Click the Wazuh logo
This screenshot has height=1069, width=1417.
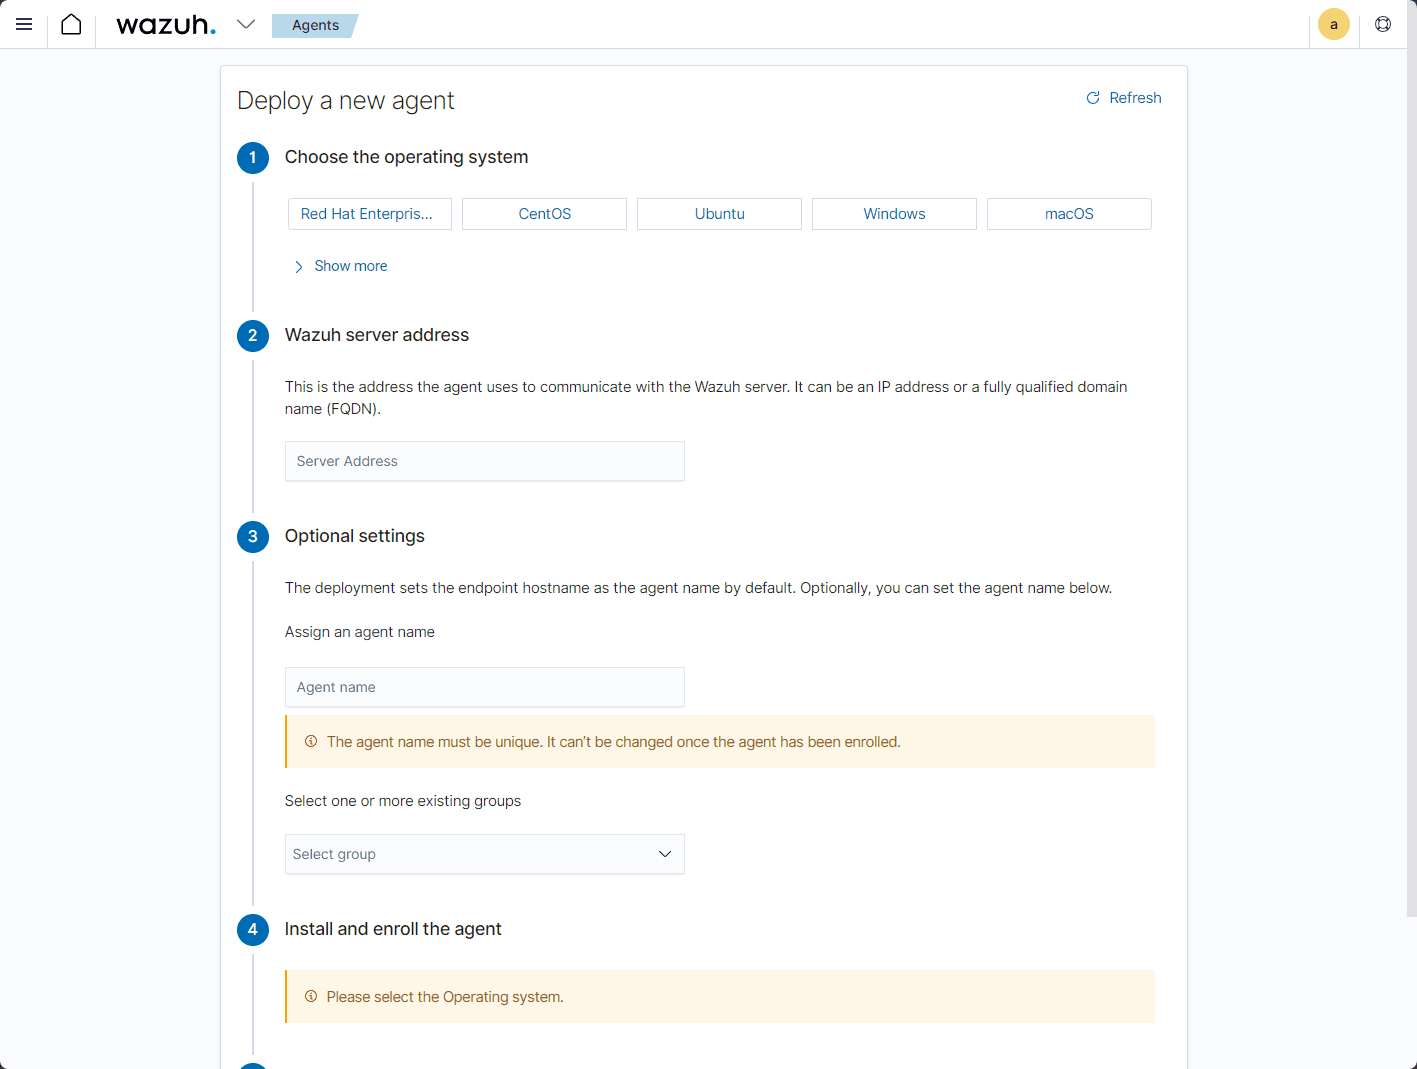(166, 25)
